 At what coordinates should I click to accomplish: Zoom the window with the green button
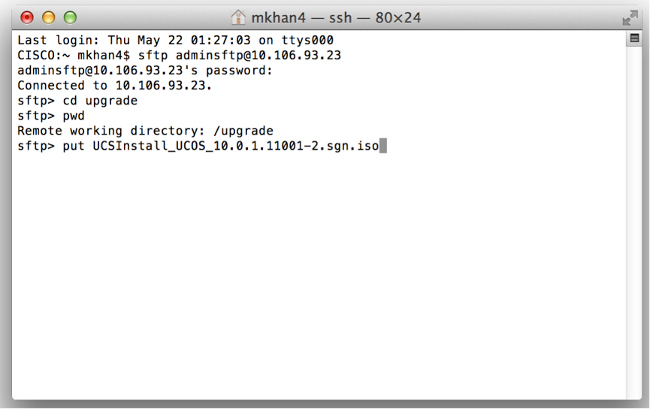click(70, 17)
